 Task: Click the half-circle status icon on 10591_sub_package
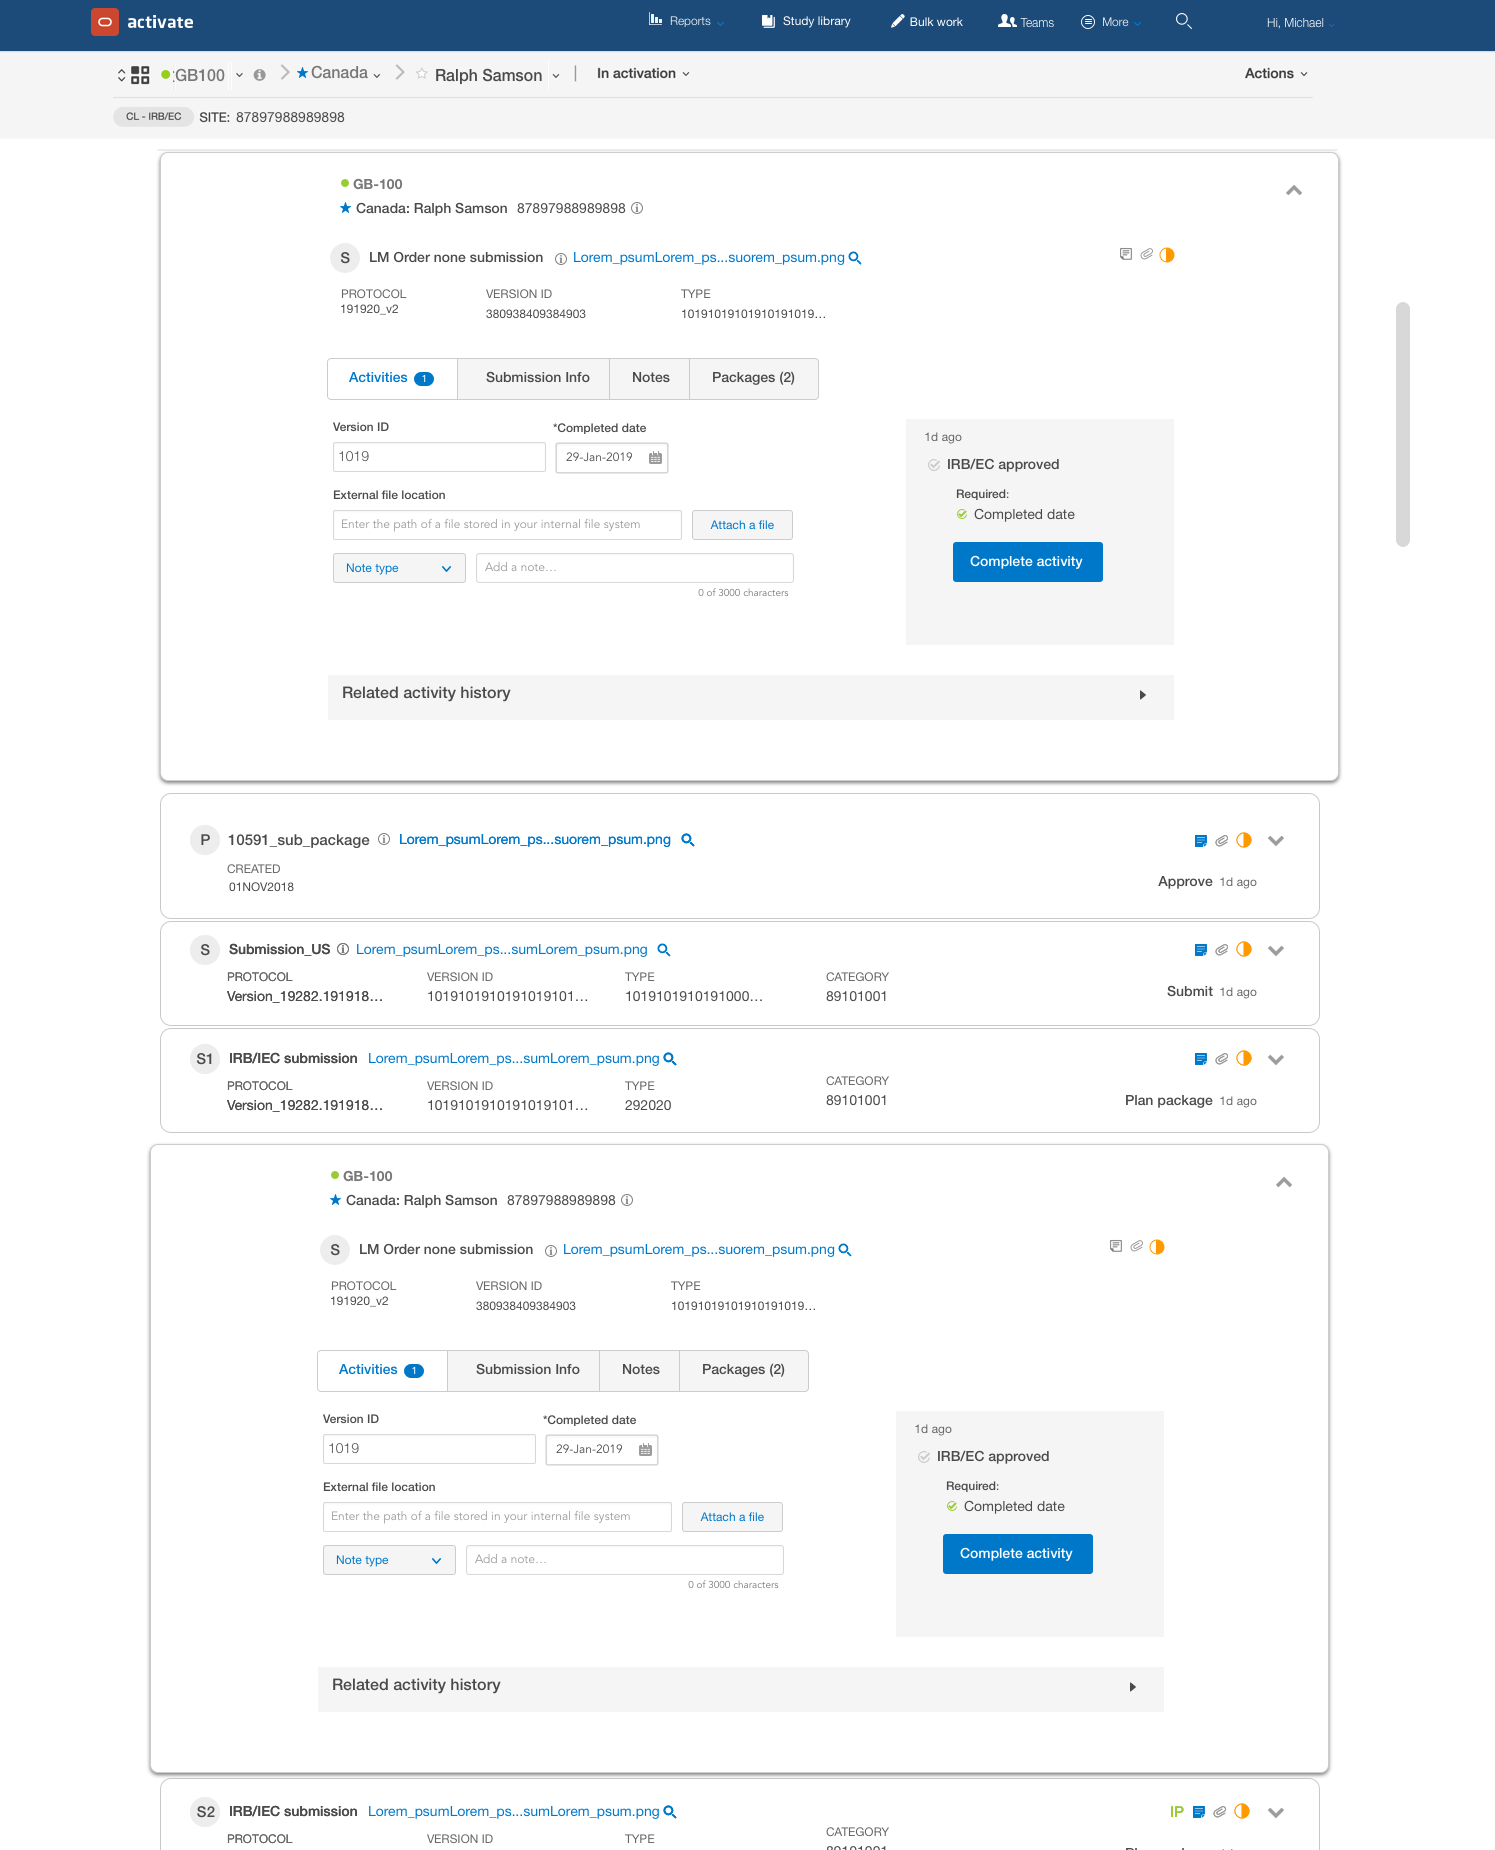click(x=1244, y=840)
